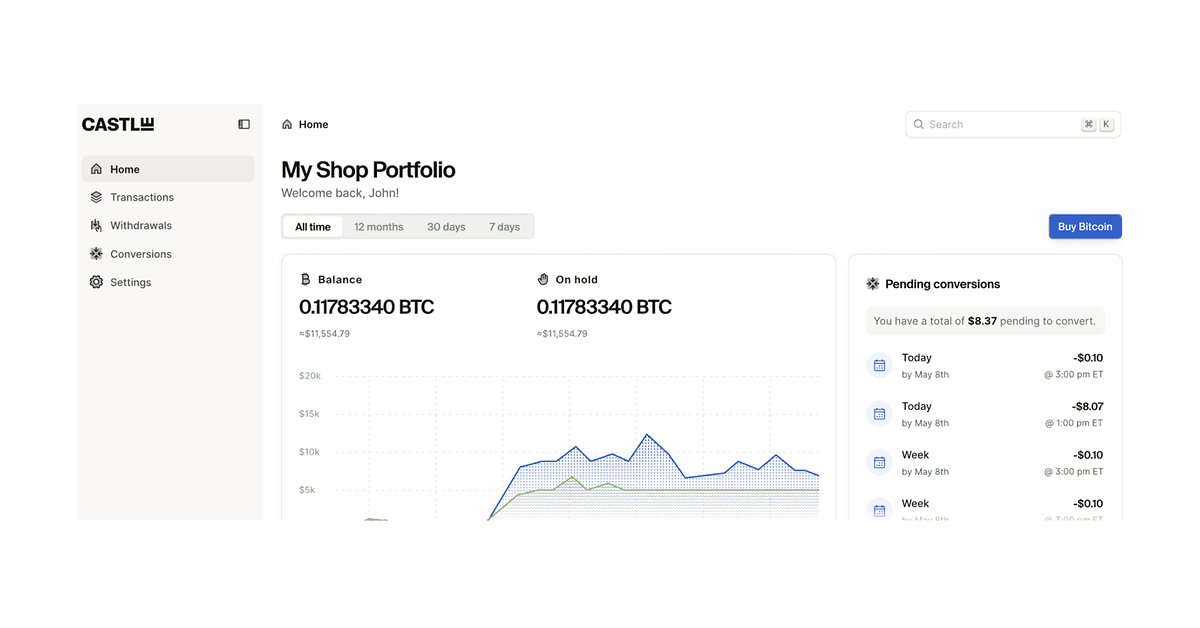Click the $5k axis label
Screen dimensions: 1200x628
[x=307, y=490]
